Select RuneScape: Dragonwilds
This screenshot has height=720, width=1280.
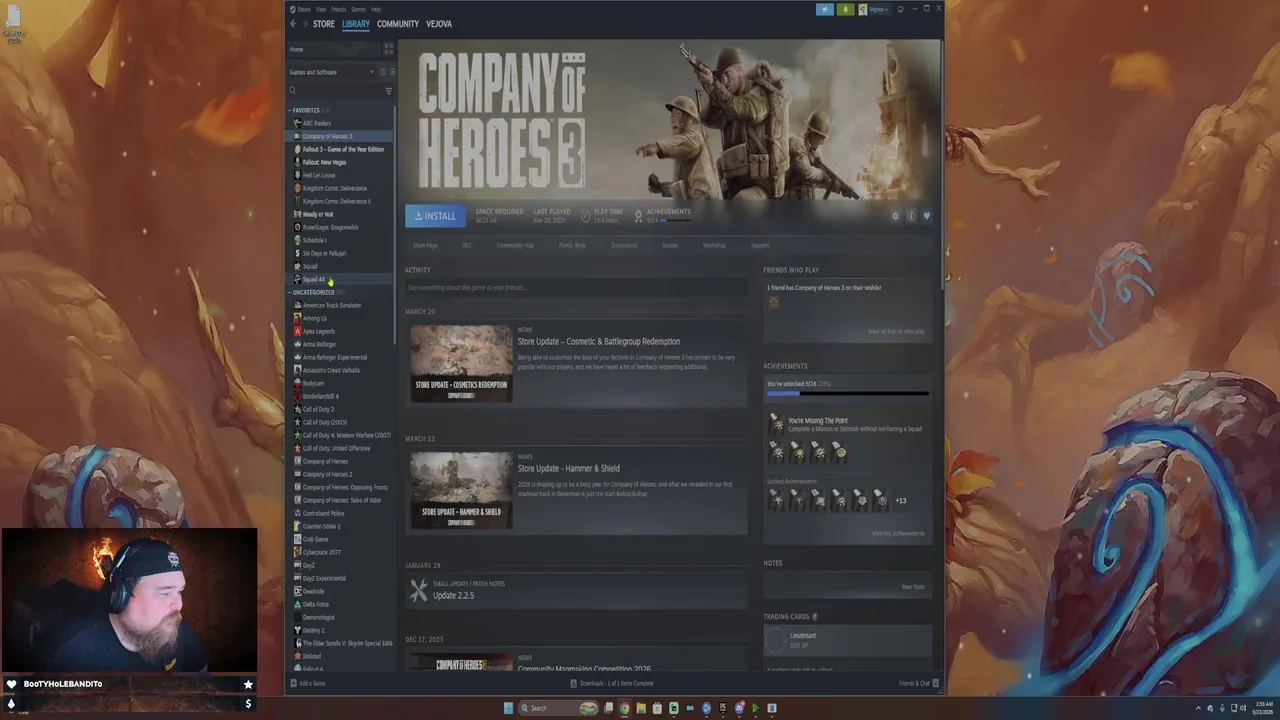pos(330,227)
